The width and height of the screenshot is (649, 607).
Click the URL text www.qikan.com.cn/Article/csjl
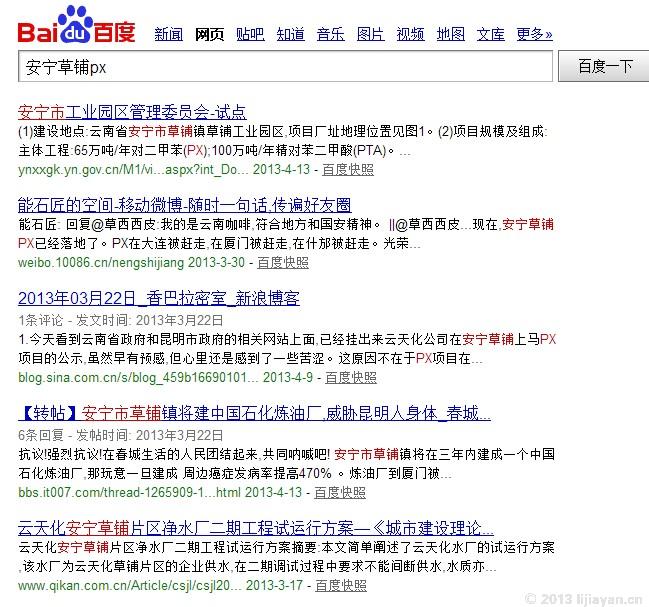click(130, 585)
